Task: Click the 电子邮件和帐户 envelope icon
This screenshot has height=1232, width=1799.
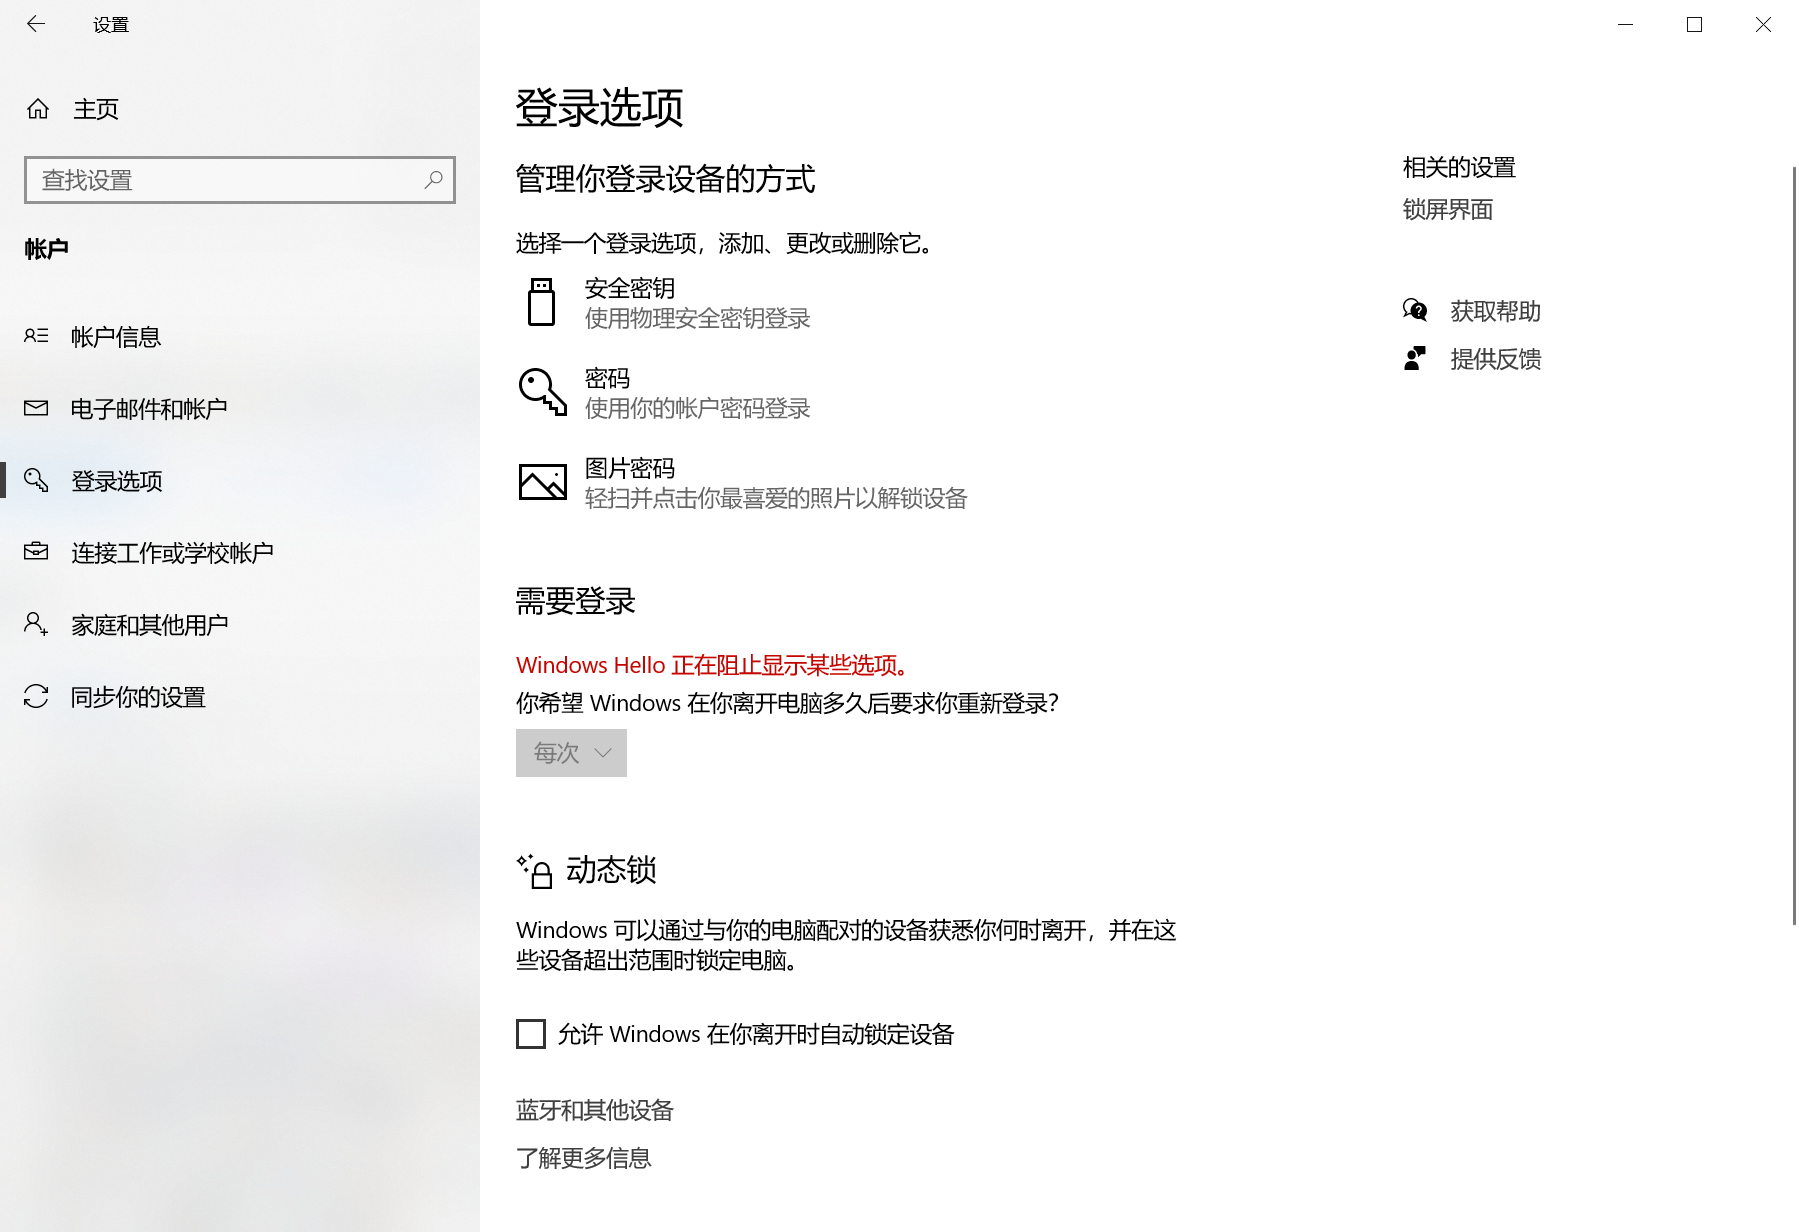Action: coord(36,408)
